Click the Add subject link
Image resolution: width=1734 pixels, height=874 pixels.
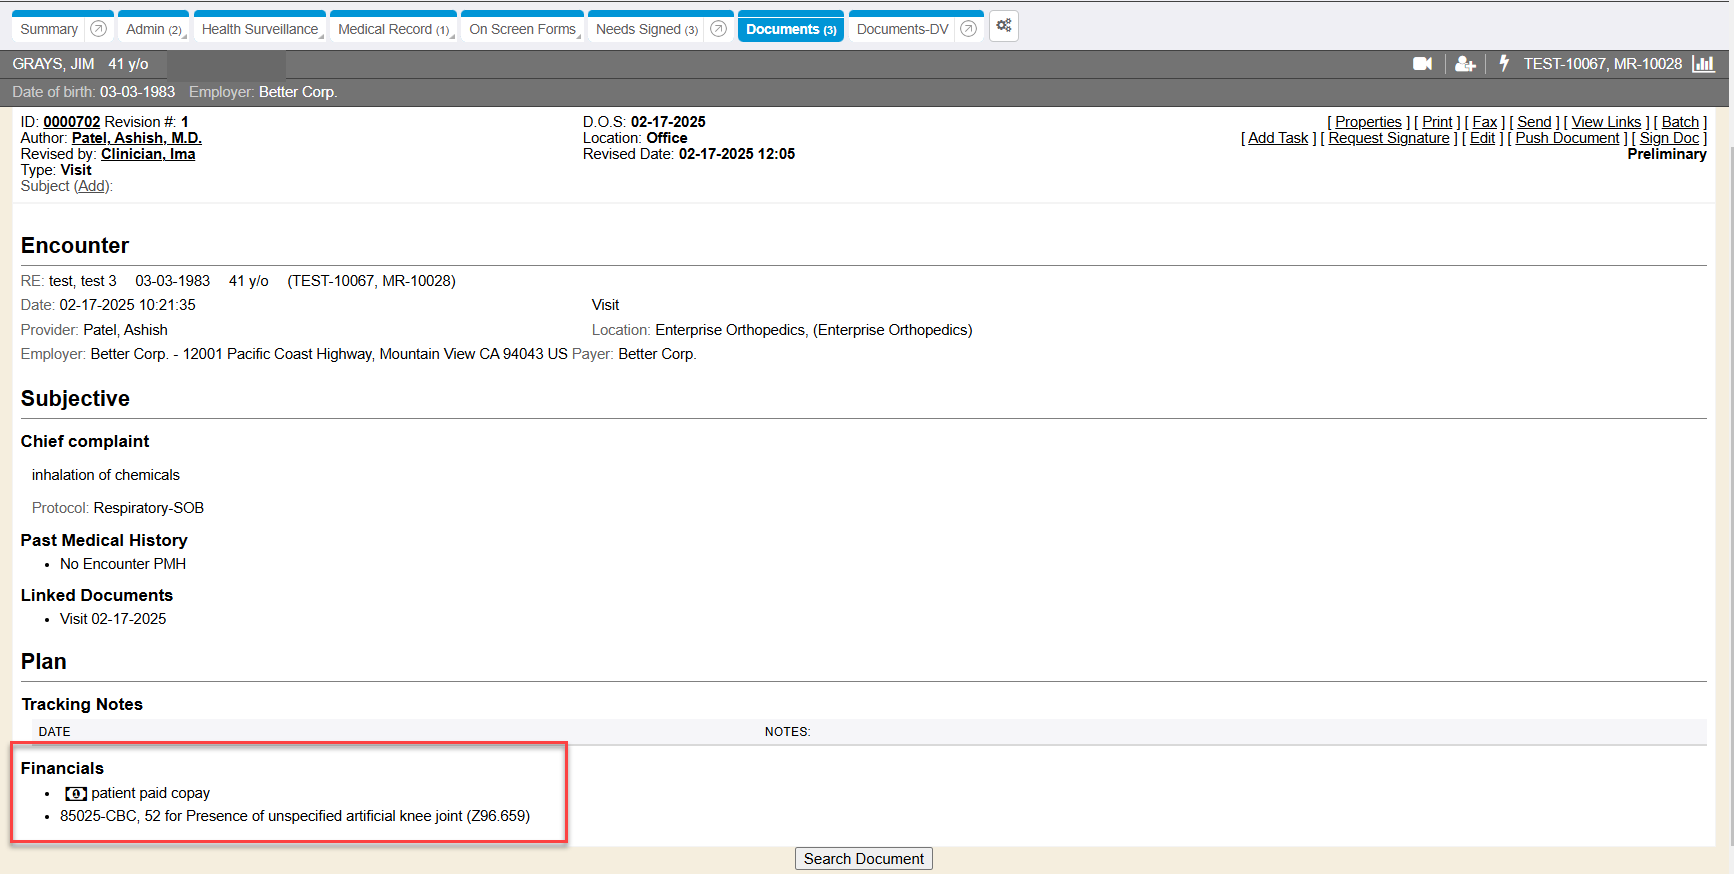(x=92, y=186)
